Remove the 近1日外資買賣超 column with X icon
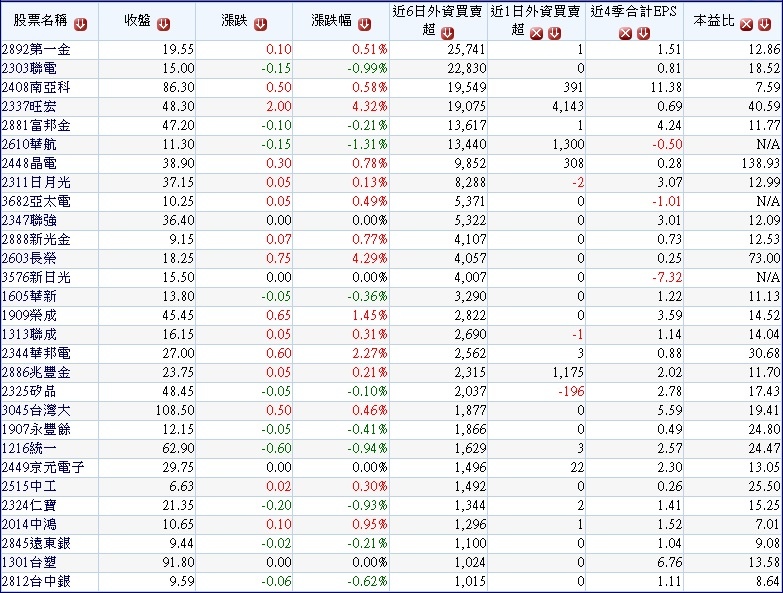 (536, 33)
